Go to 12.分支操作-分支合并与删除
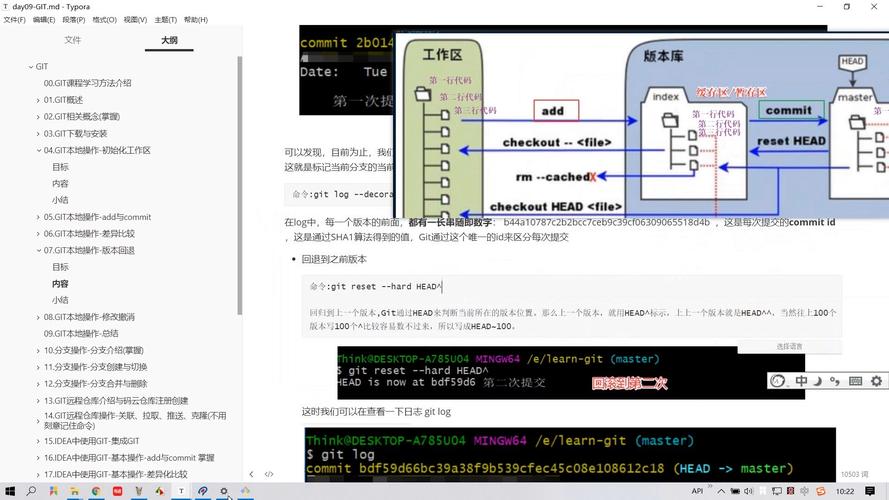Screen dimensions: 889x500 [x=95, y=384]
